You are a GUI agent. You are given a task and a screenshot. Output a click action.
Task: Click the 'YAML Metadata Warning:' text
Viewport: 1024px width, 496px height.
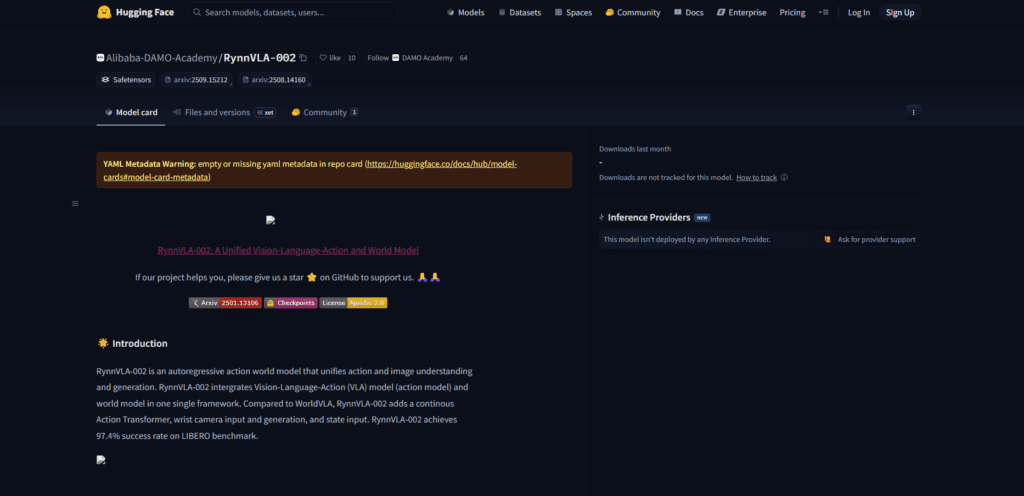click(x=150, y=164)
